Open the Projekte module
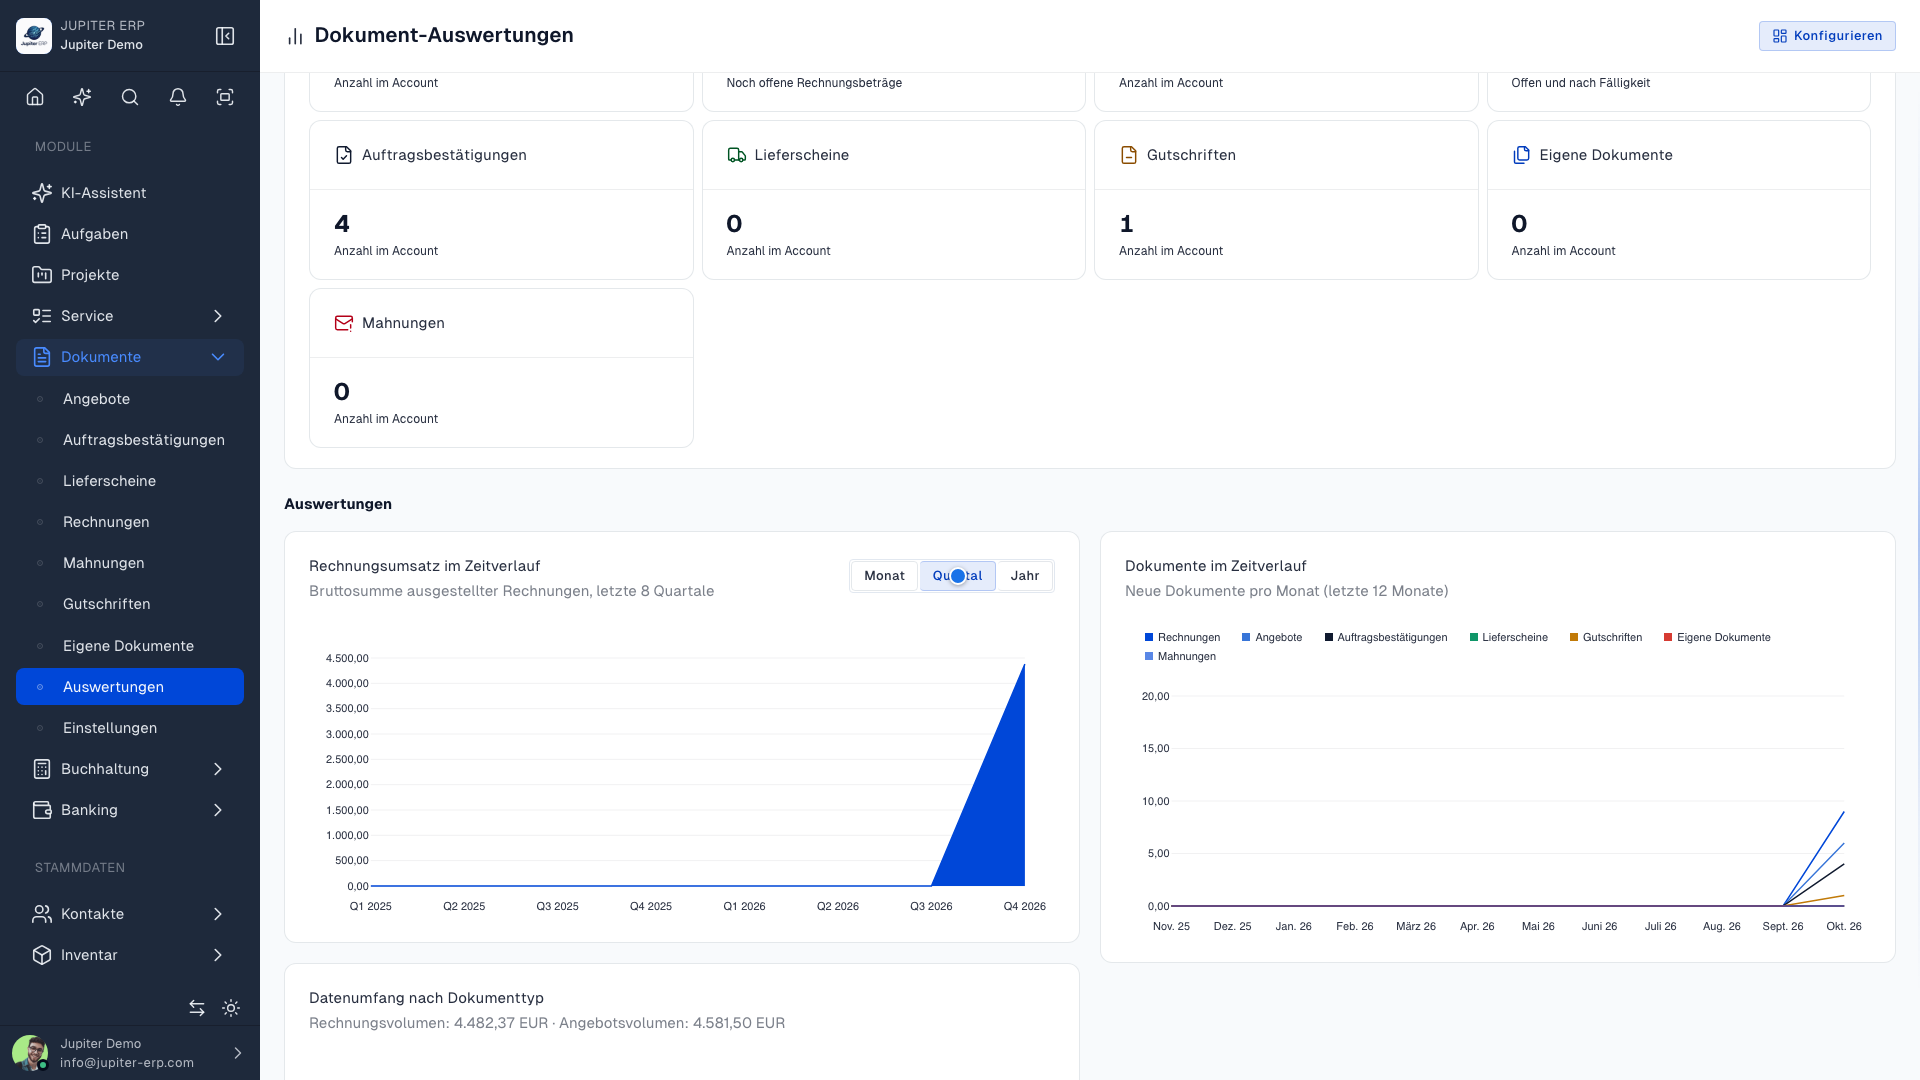Screen dimensions: 1920x1080 pos(130,275)
